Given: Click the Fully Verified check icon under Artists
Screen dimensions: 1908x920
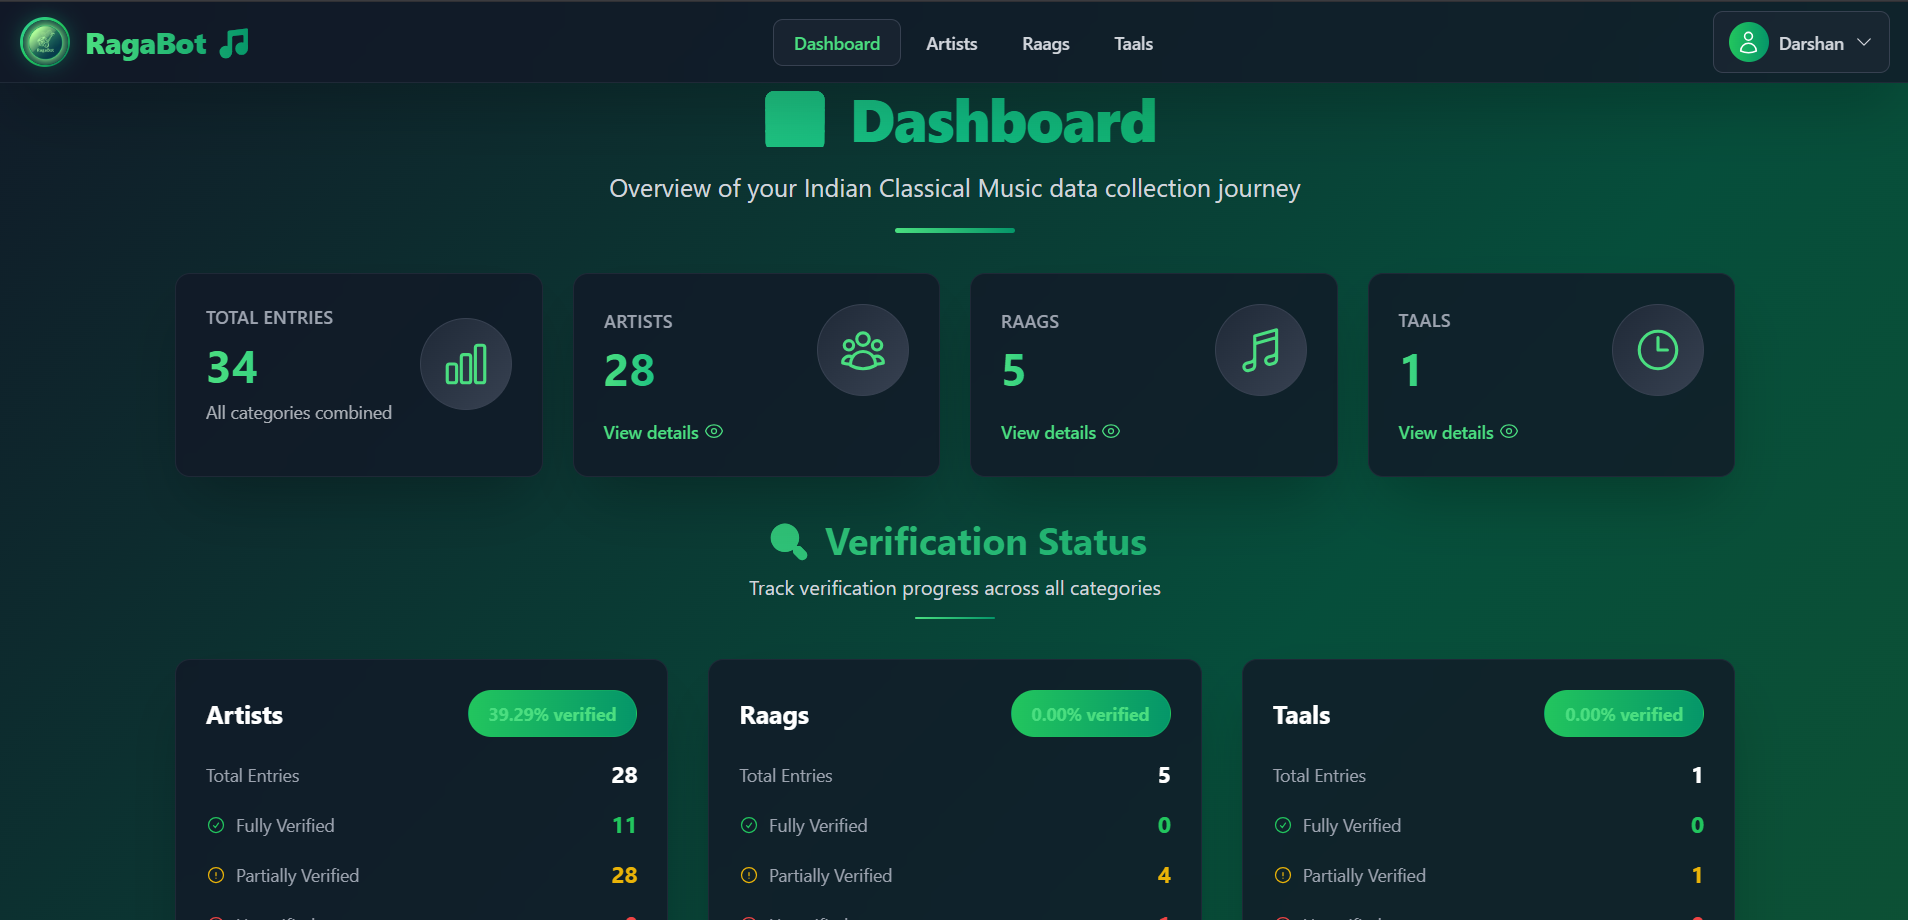Looking at the screenshot, I should pyautogui.click(x=215, y=825).
